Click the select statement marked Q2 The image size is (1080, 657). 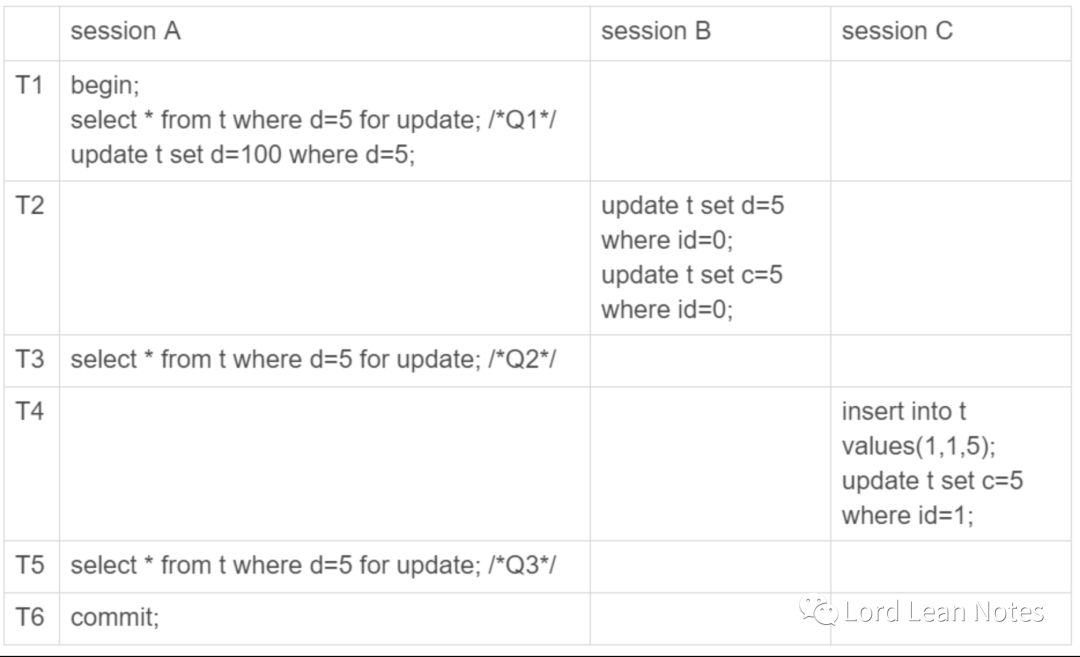pyautogui.click(x=312, y=359)
